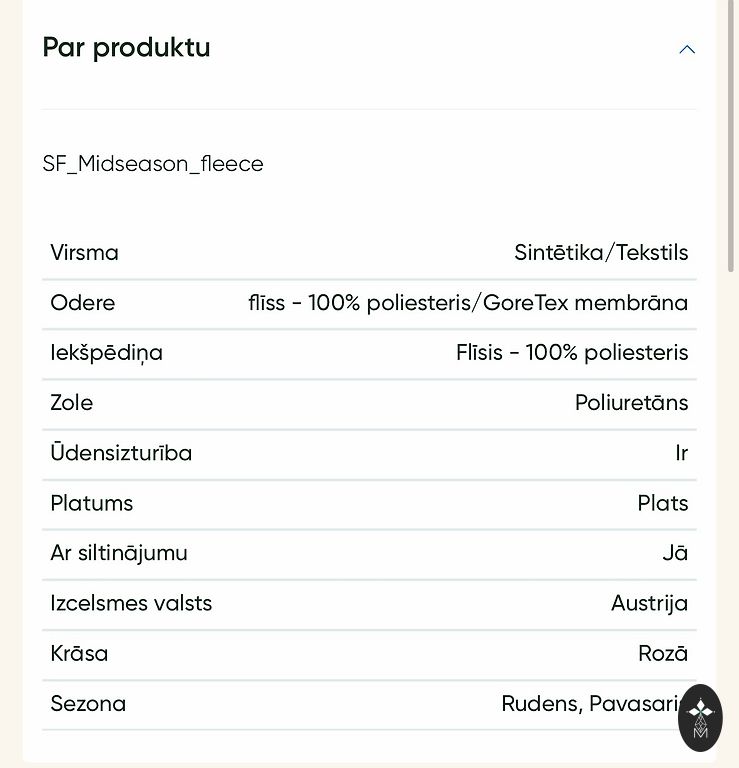The height and width of the screenshot is (768, 739).
Task: Click the Poliuretāns value
Action: (631, 403)
